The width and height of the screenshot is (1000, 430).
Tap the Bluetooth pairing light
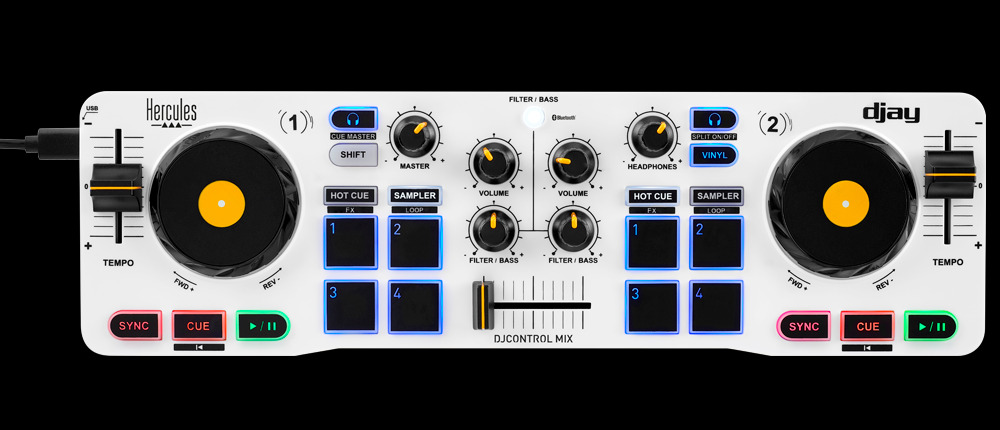coord(533,117)
